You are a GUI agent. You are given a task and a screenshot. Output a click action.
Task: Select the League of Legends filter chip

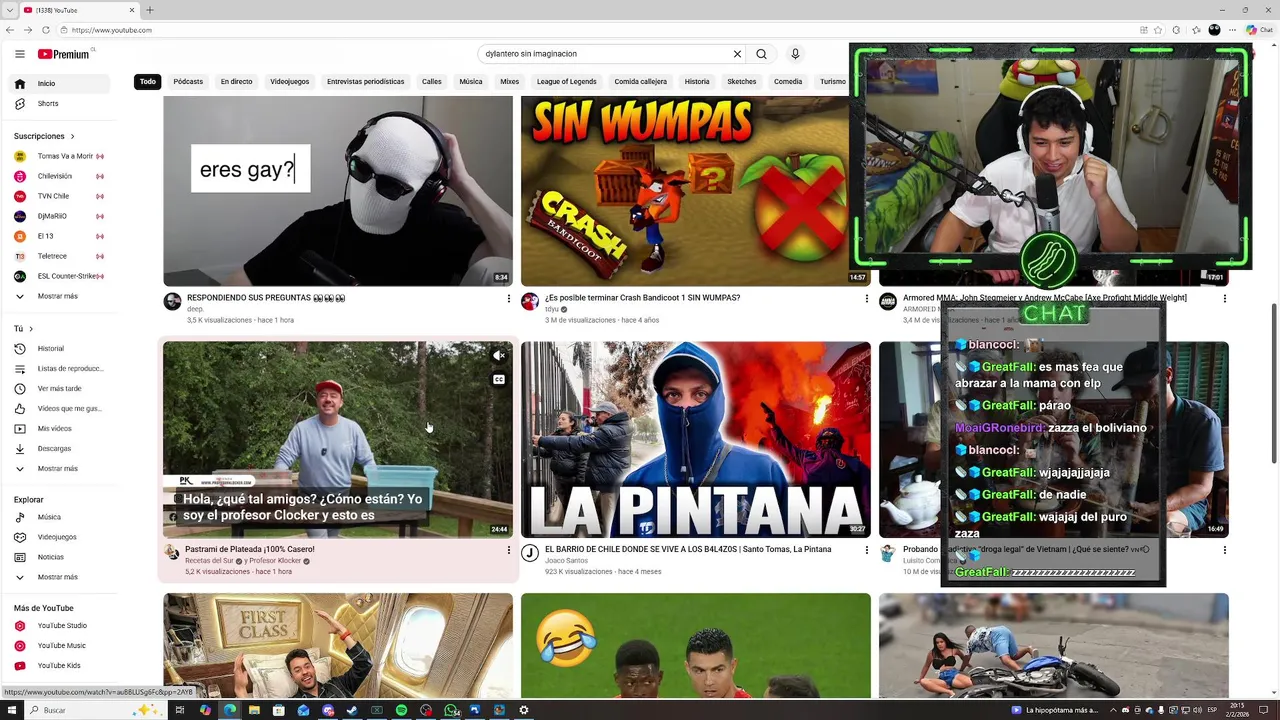(x=566, y=82)
